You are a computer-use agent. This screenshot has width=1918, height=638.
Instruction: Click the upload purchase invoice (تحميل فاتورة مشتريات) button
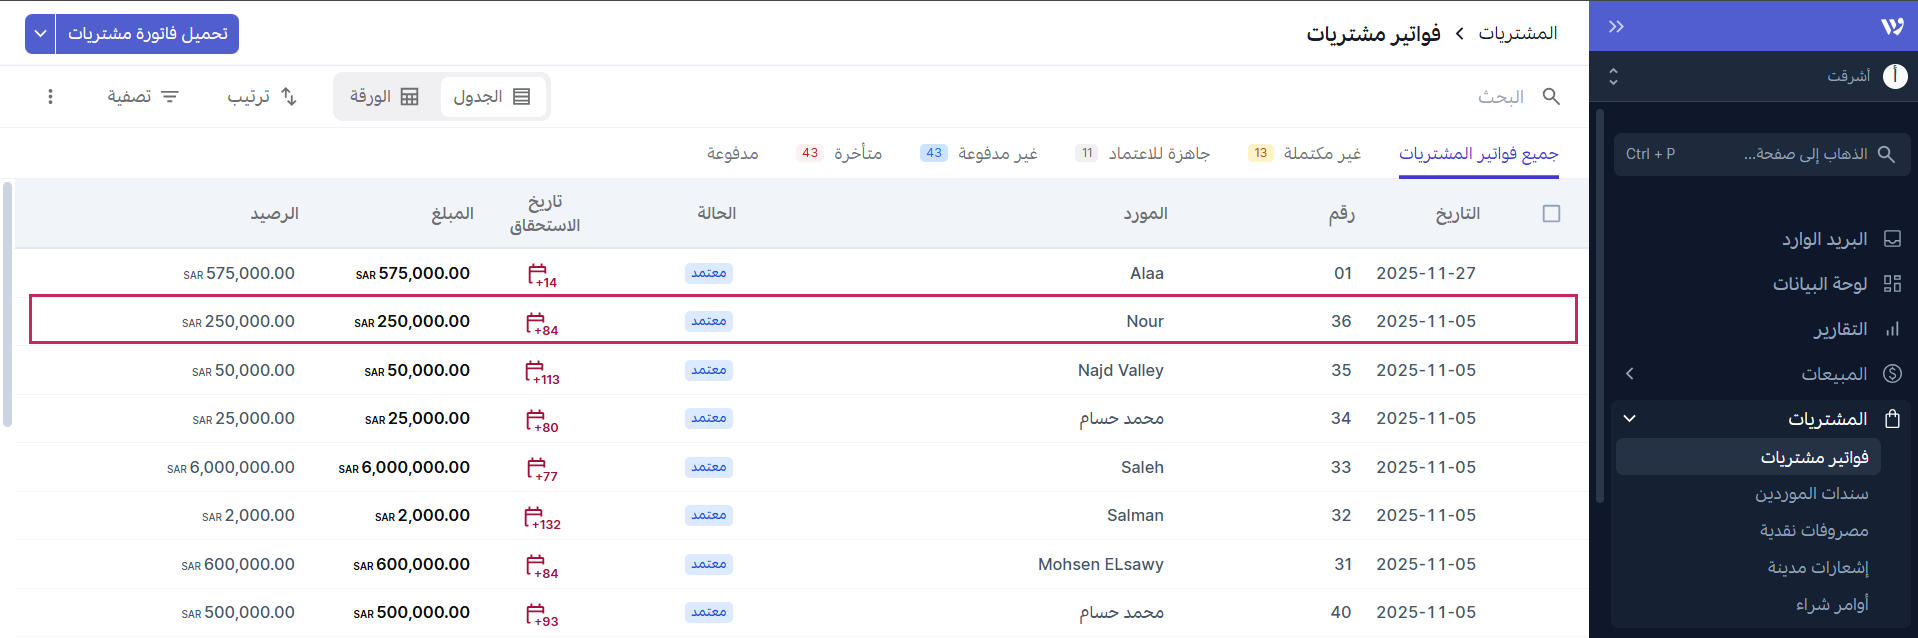click(148, 34)
